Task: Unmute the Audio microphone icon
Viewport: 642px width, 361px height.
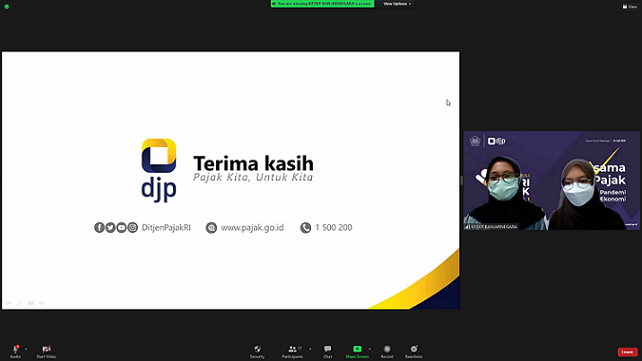Action: (16, 349)
